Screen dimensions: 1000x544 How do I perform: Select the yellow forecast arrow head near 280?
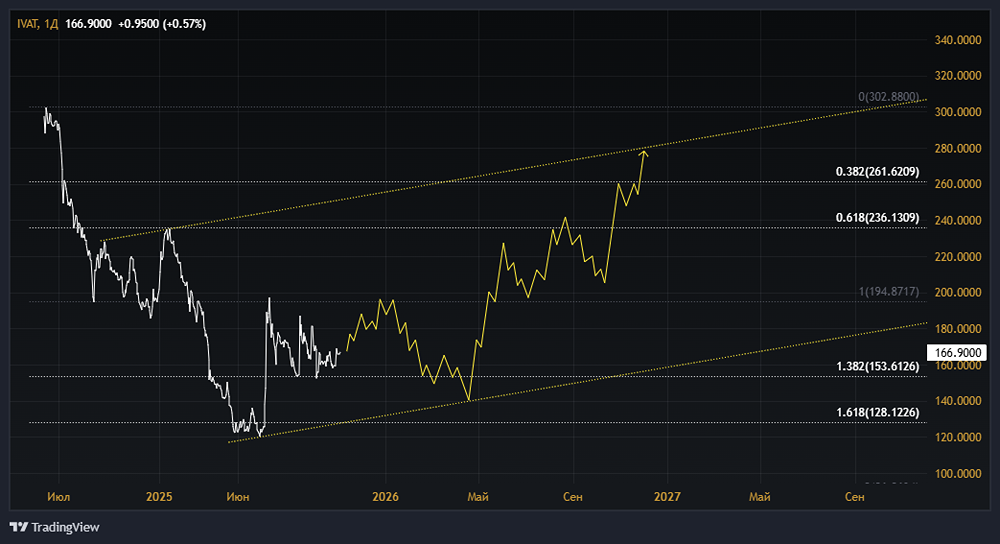pyautogui.click(x=643, y=153)
